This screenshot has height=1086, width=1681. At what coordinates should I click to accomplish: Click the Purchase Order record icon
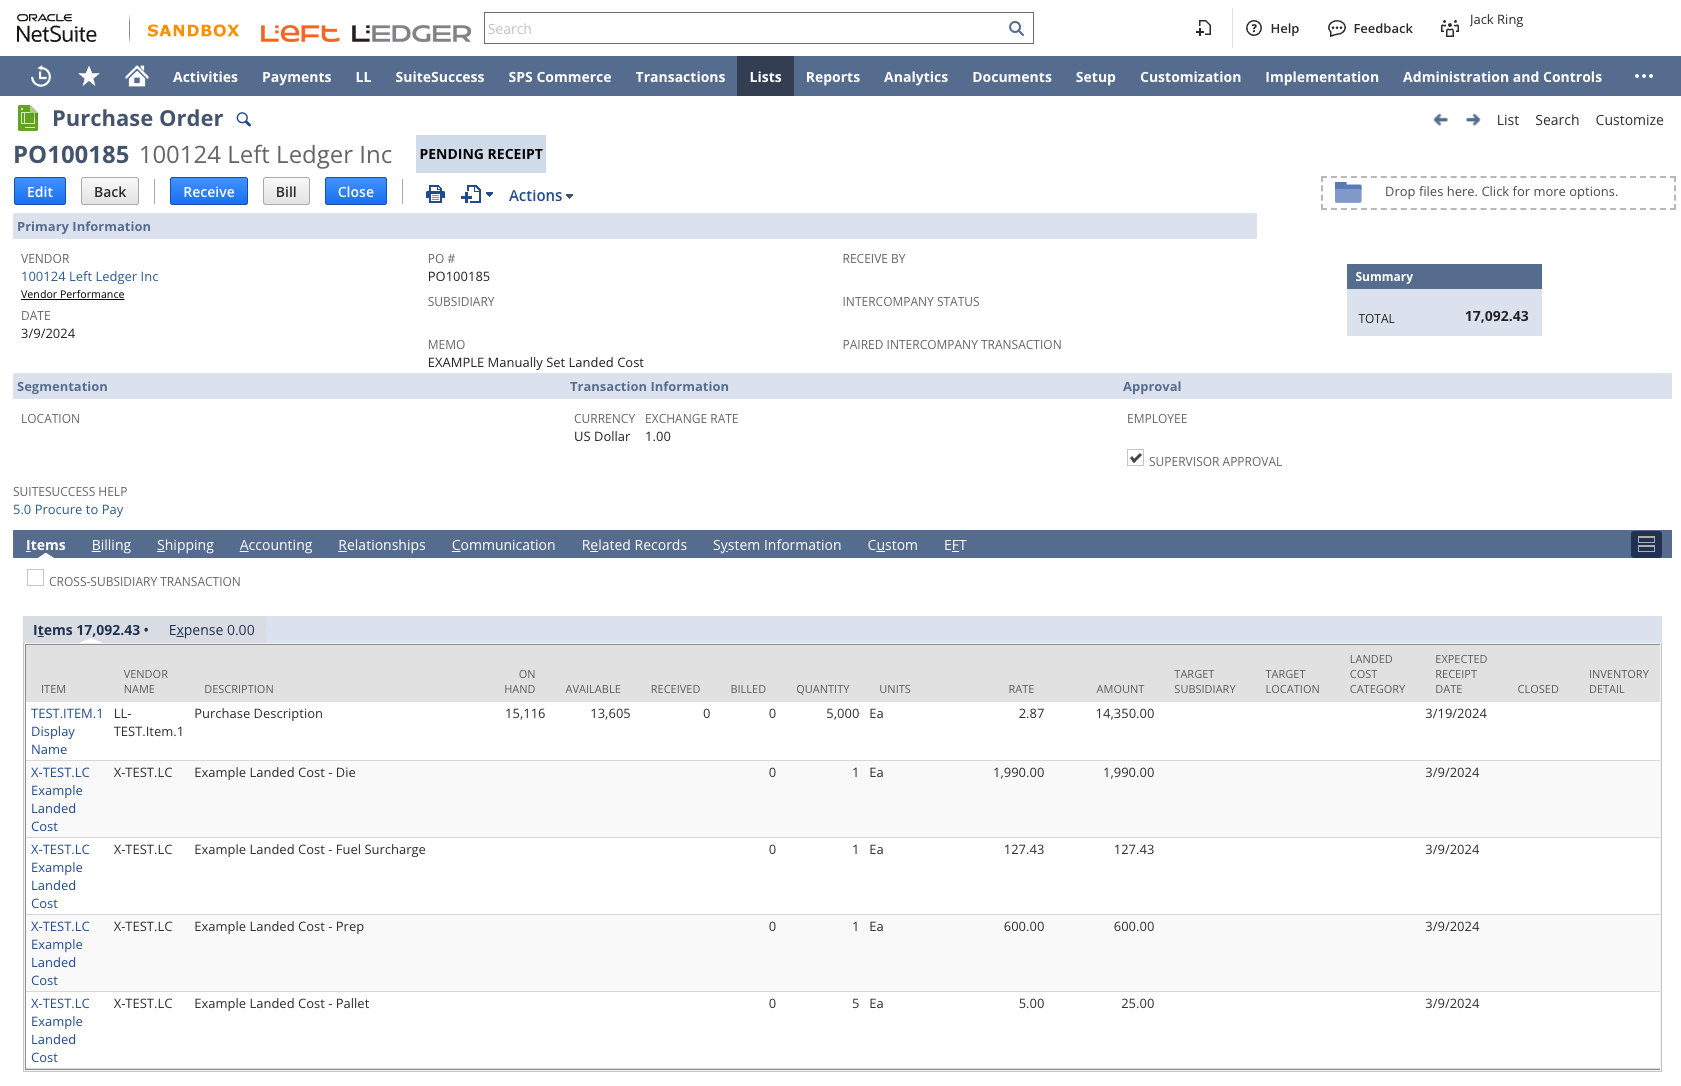pyautogui.click(x=28, y=118)
